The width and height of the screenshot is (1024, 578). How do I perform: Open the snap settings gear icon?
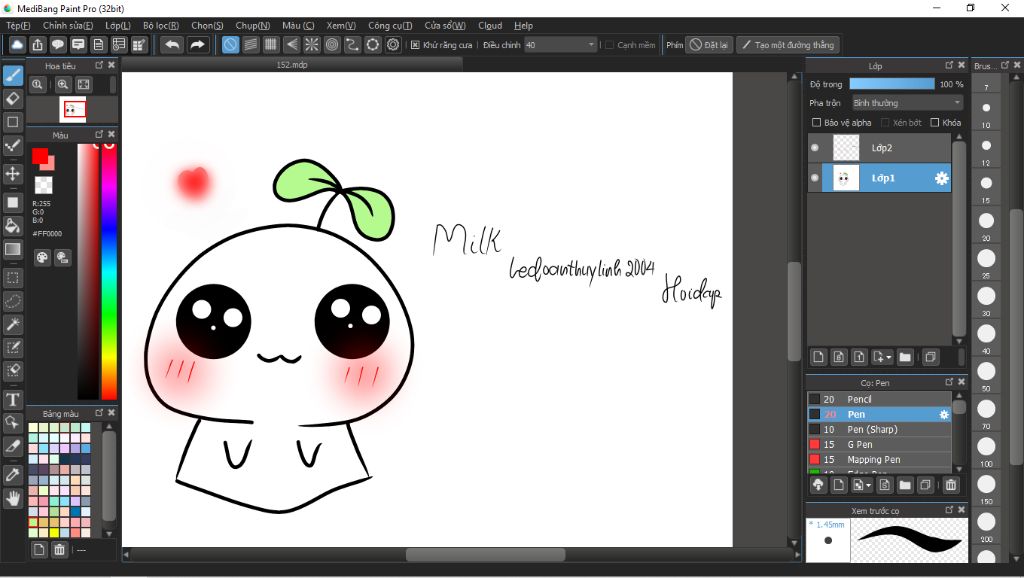[x=393, y=44]
